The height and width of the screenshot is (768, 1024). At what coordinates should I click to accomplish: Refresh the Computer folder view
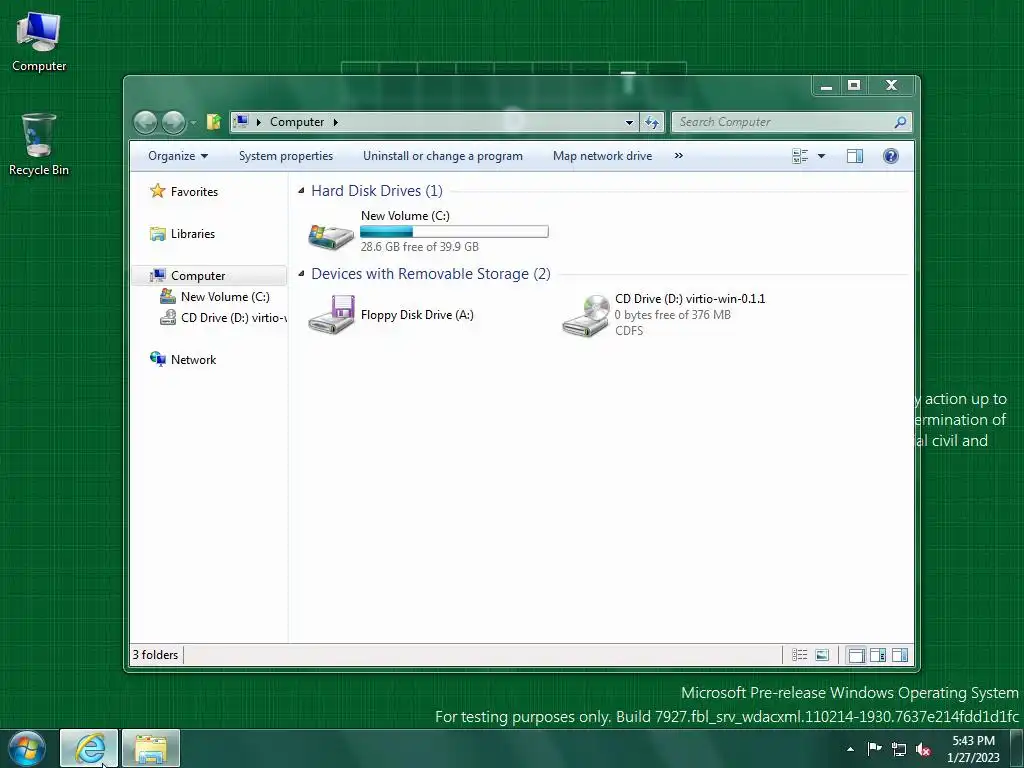point(652,122)
